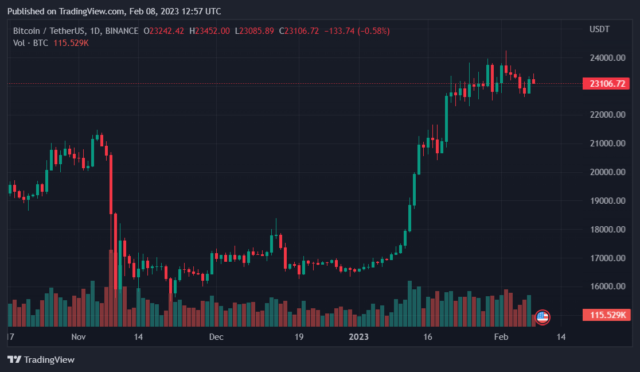The width and height of the screenshot is (640, 372).
Task: Click the 17000.00 price axis label
Action: click(607, 258)
